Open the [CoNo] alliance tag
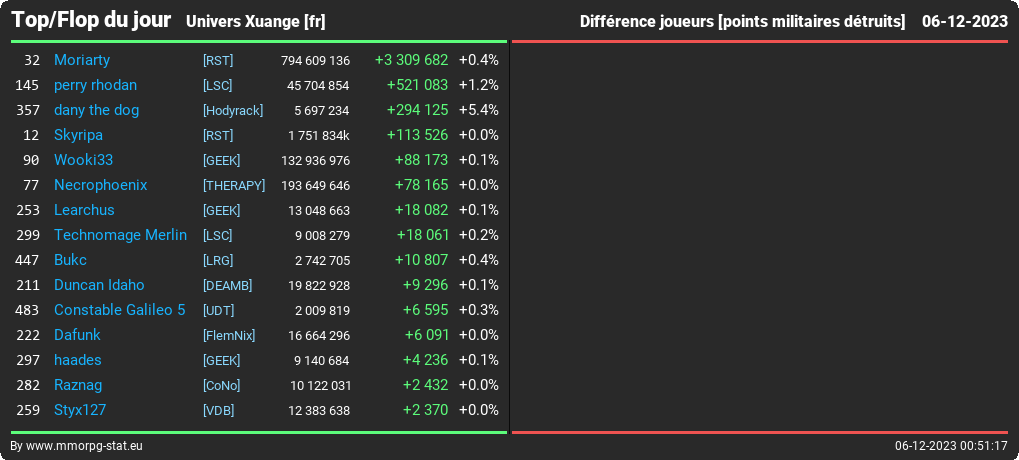Screen dimensions: 1019x460 coord(222,386)
